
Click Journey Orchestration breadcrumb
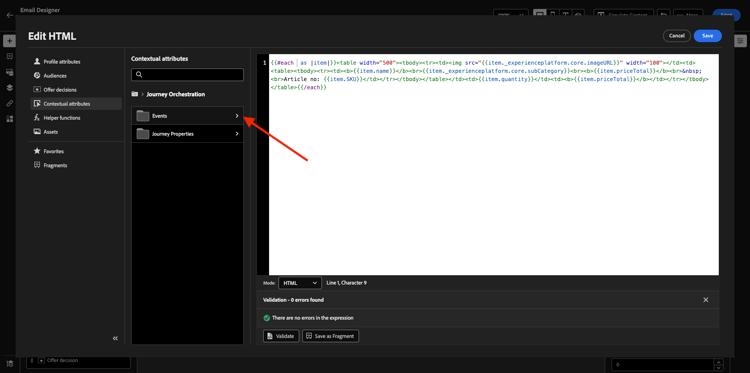[176, 94]
